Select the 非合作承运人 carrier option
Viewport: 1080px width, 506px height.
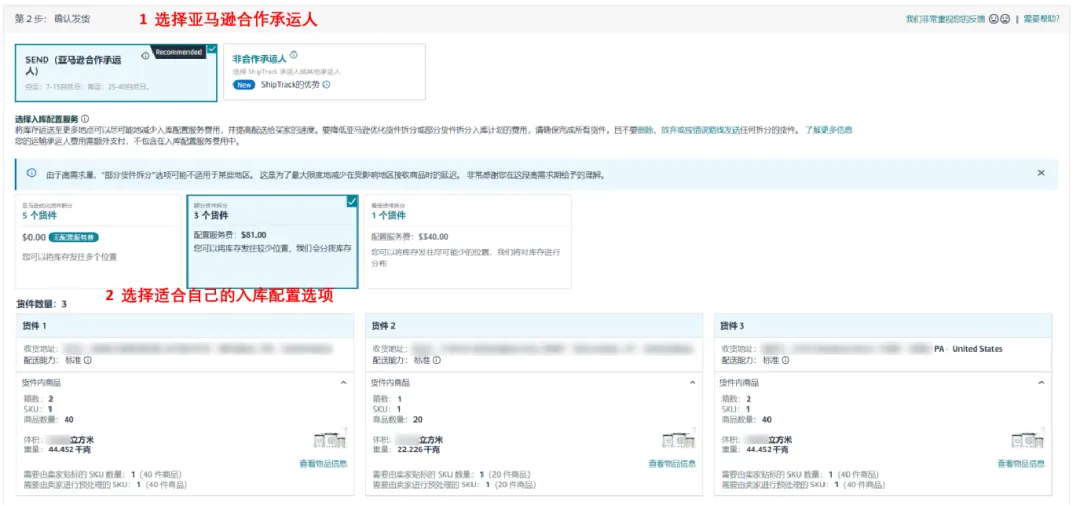(x=324, y=72)
